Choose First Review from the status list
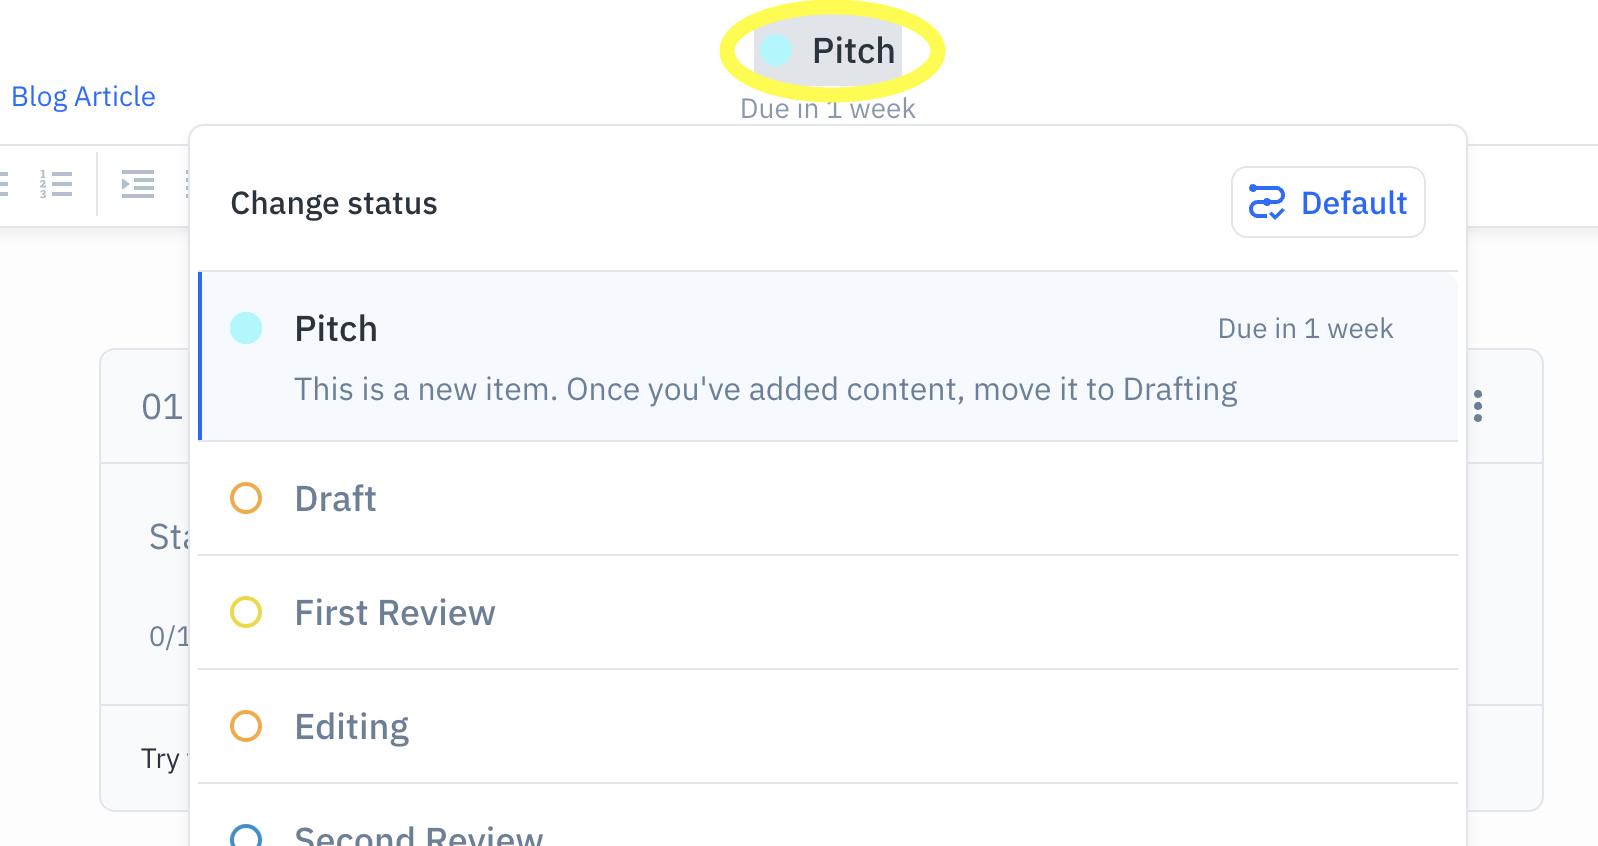The height and width of the screenshot is (846, 1598). point(828,612)
